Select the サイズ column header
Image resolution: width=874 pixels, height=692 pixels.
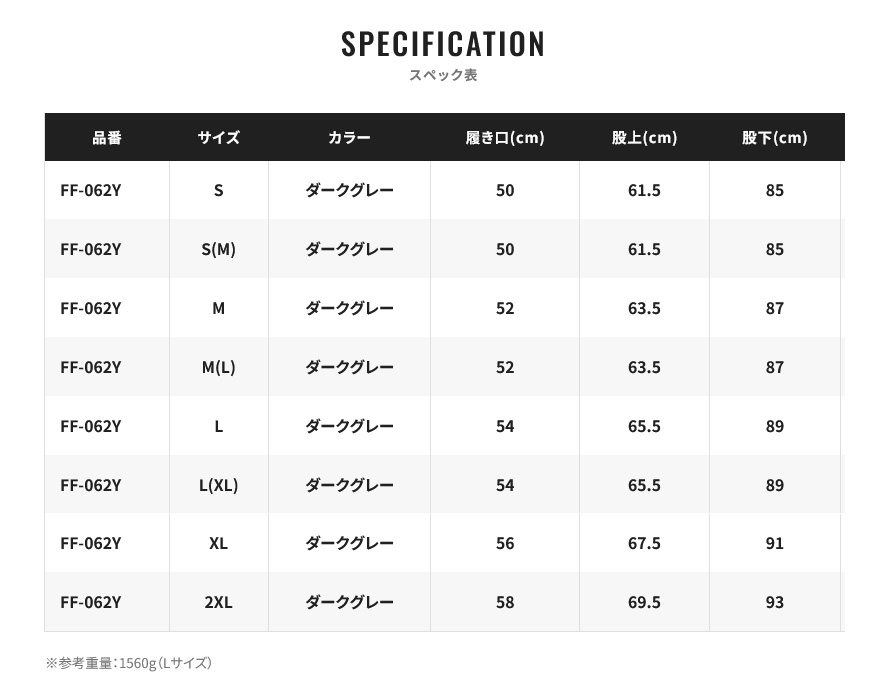click(x=218, y=137)
